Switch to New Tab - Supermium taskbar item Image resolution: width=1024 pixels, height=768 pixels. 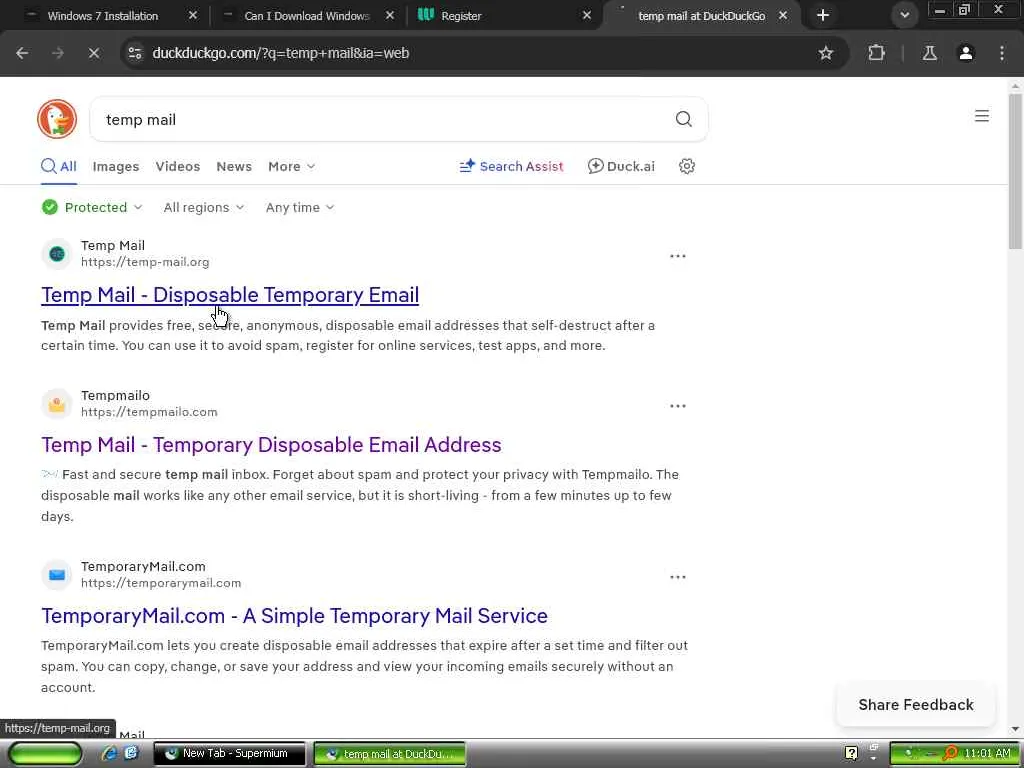coord(229,754)
